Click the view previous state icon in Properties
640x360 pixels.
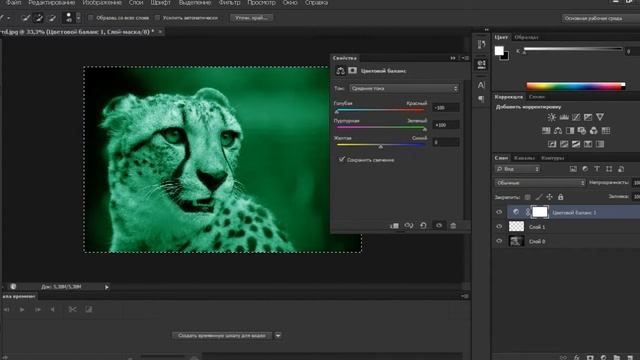[x=409, y=226]
